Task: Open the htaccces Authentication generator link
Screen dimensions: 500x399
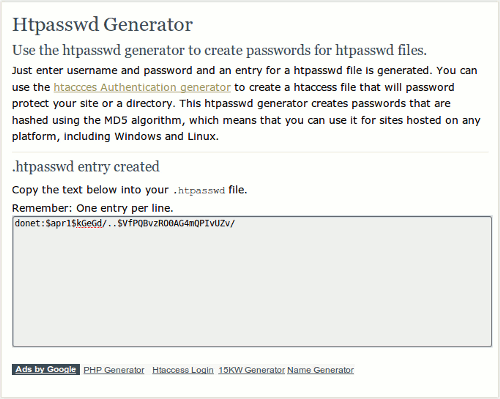Action: coord(142,87)
